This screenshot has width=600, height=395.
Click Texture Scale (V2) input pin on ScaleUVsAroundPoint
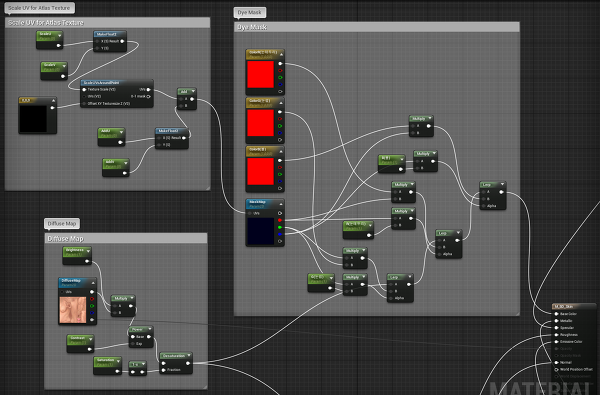(84, 90)
